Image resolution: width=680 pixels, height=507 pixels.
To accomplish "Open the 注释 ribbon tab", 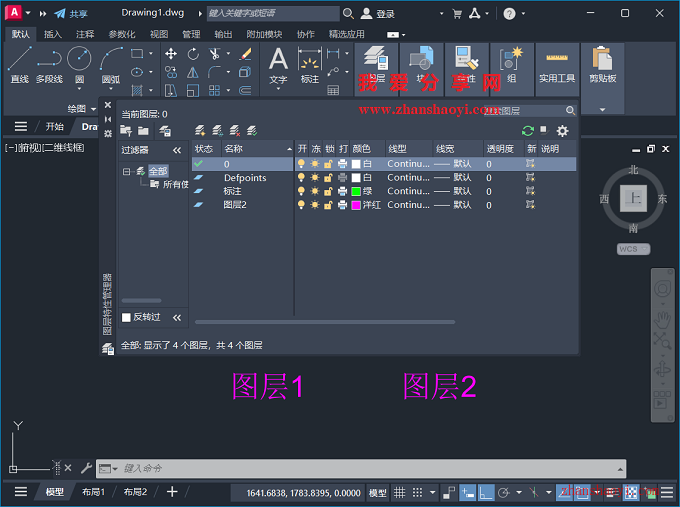I will (x=85, y=34).
